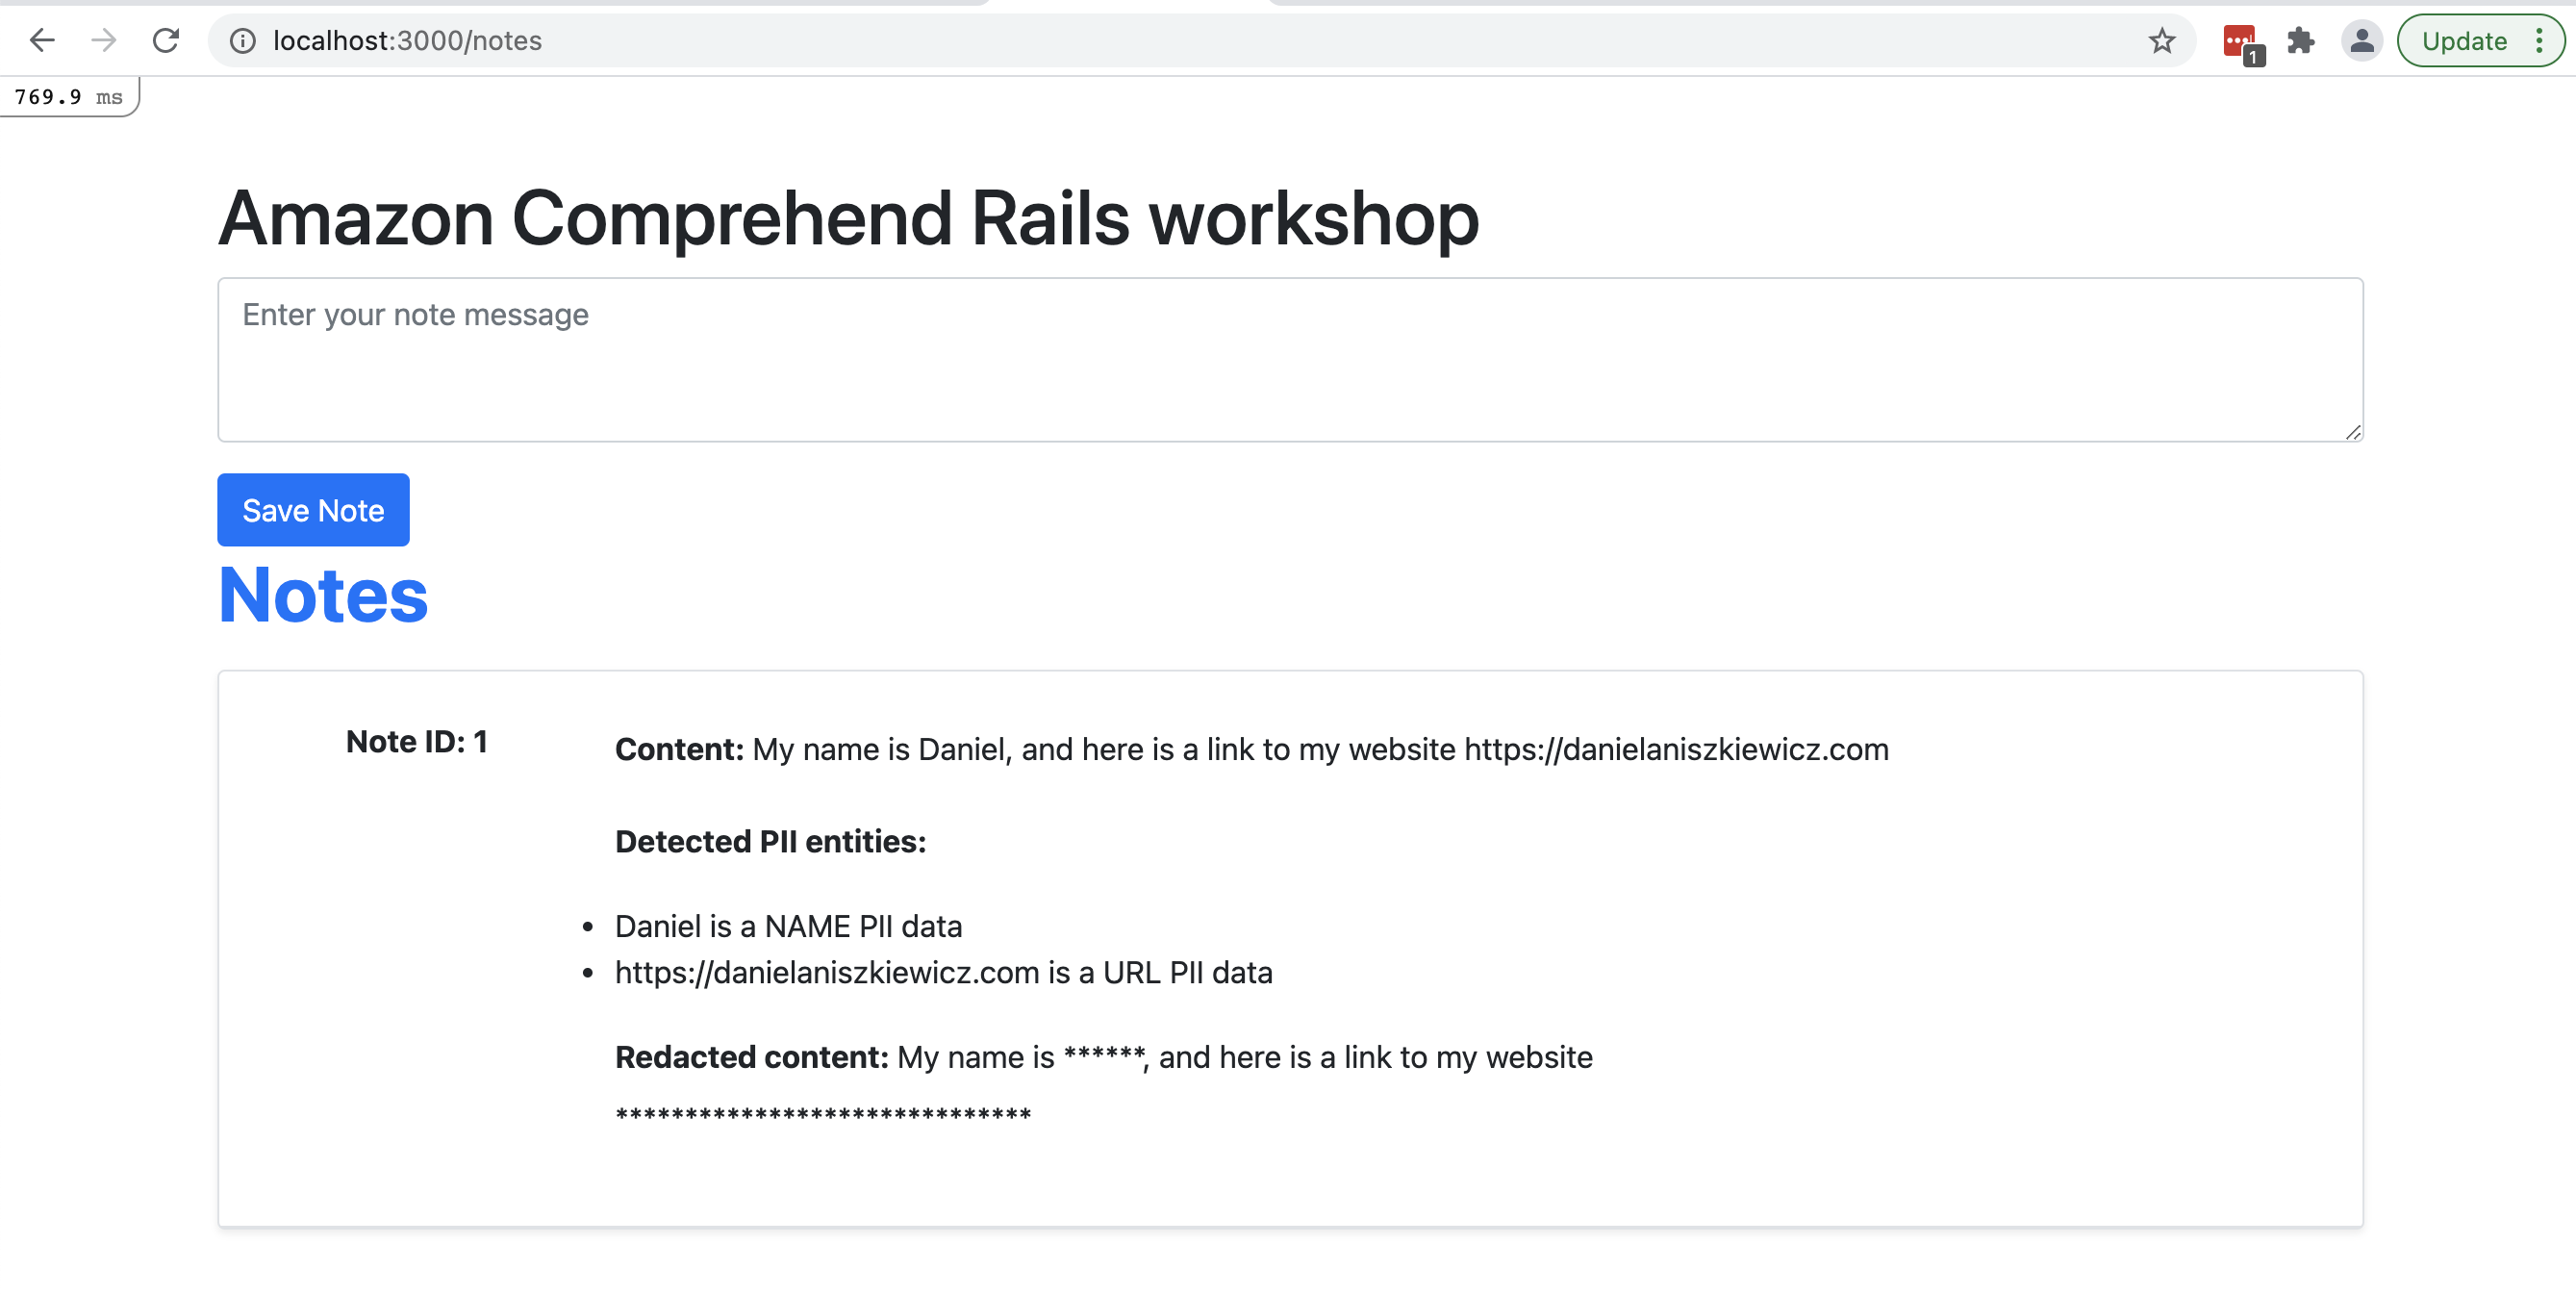The height and width of the screenshot is (1295, 2576).
Task: Click the Note ID: 1 label
Action: [416, 742]
